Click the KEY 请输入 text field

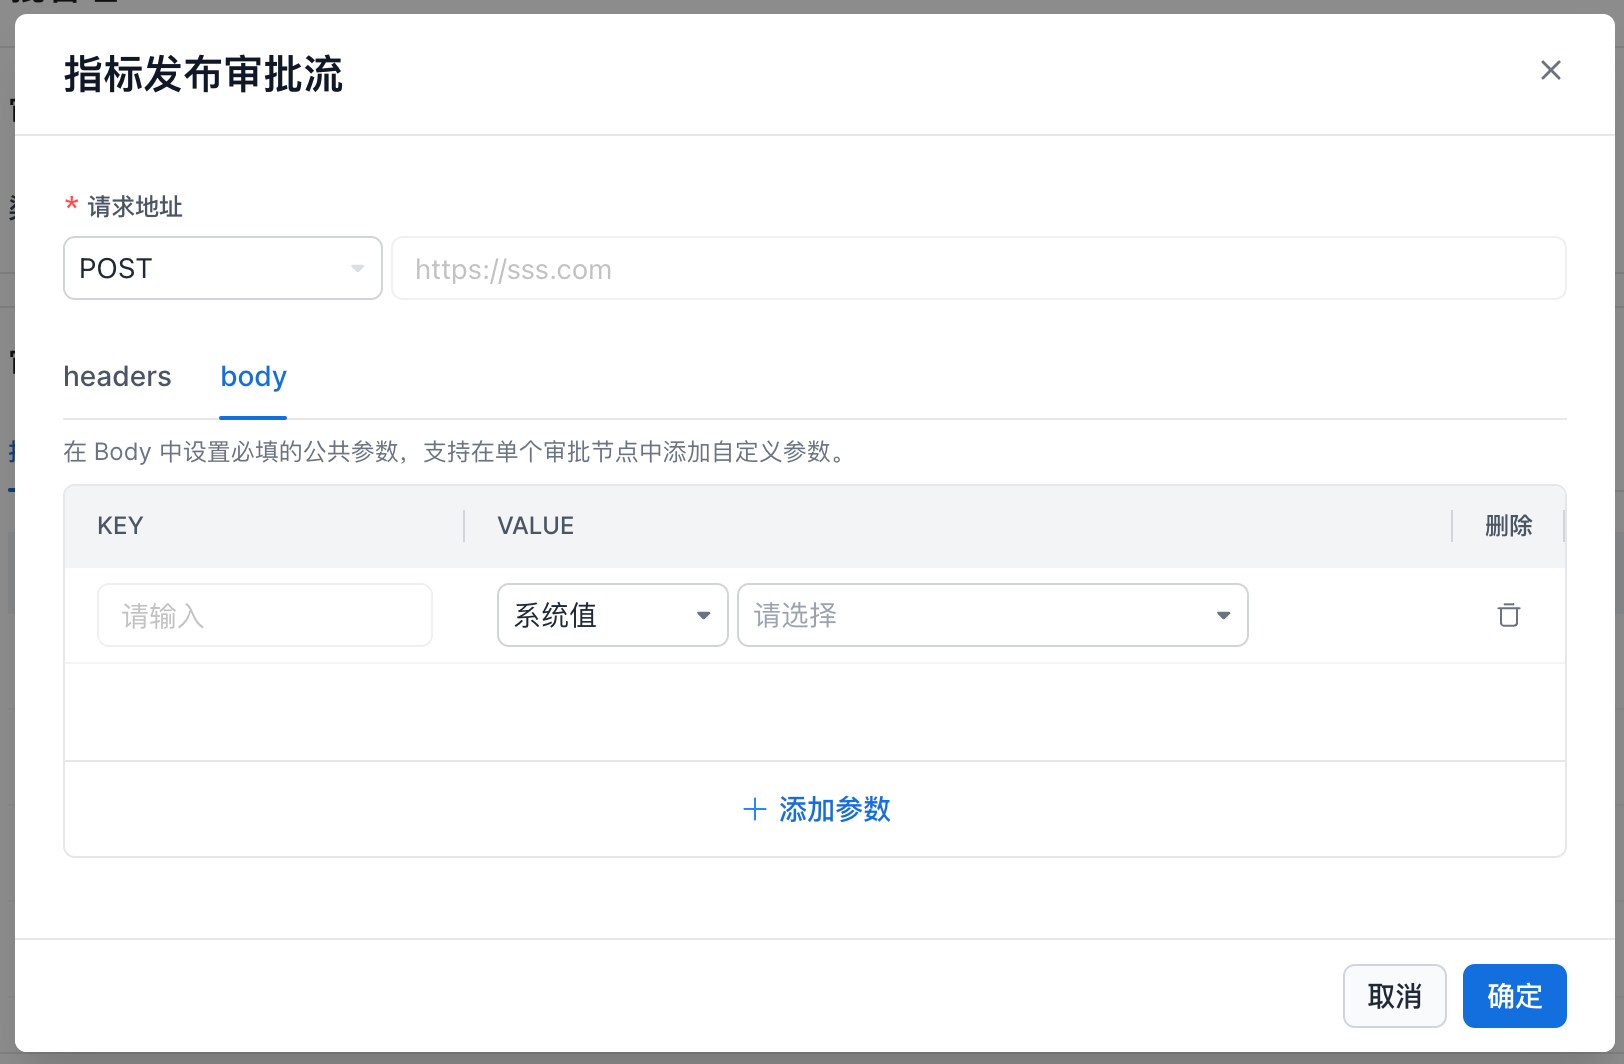tap(265, 615)
